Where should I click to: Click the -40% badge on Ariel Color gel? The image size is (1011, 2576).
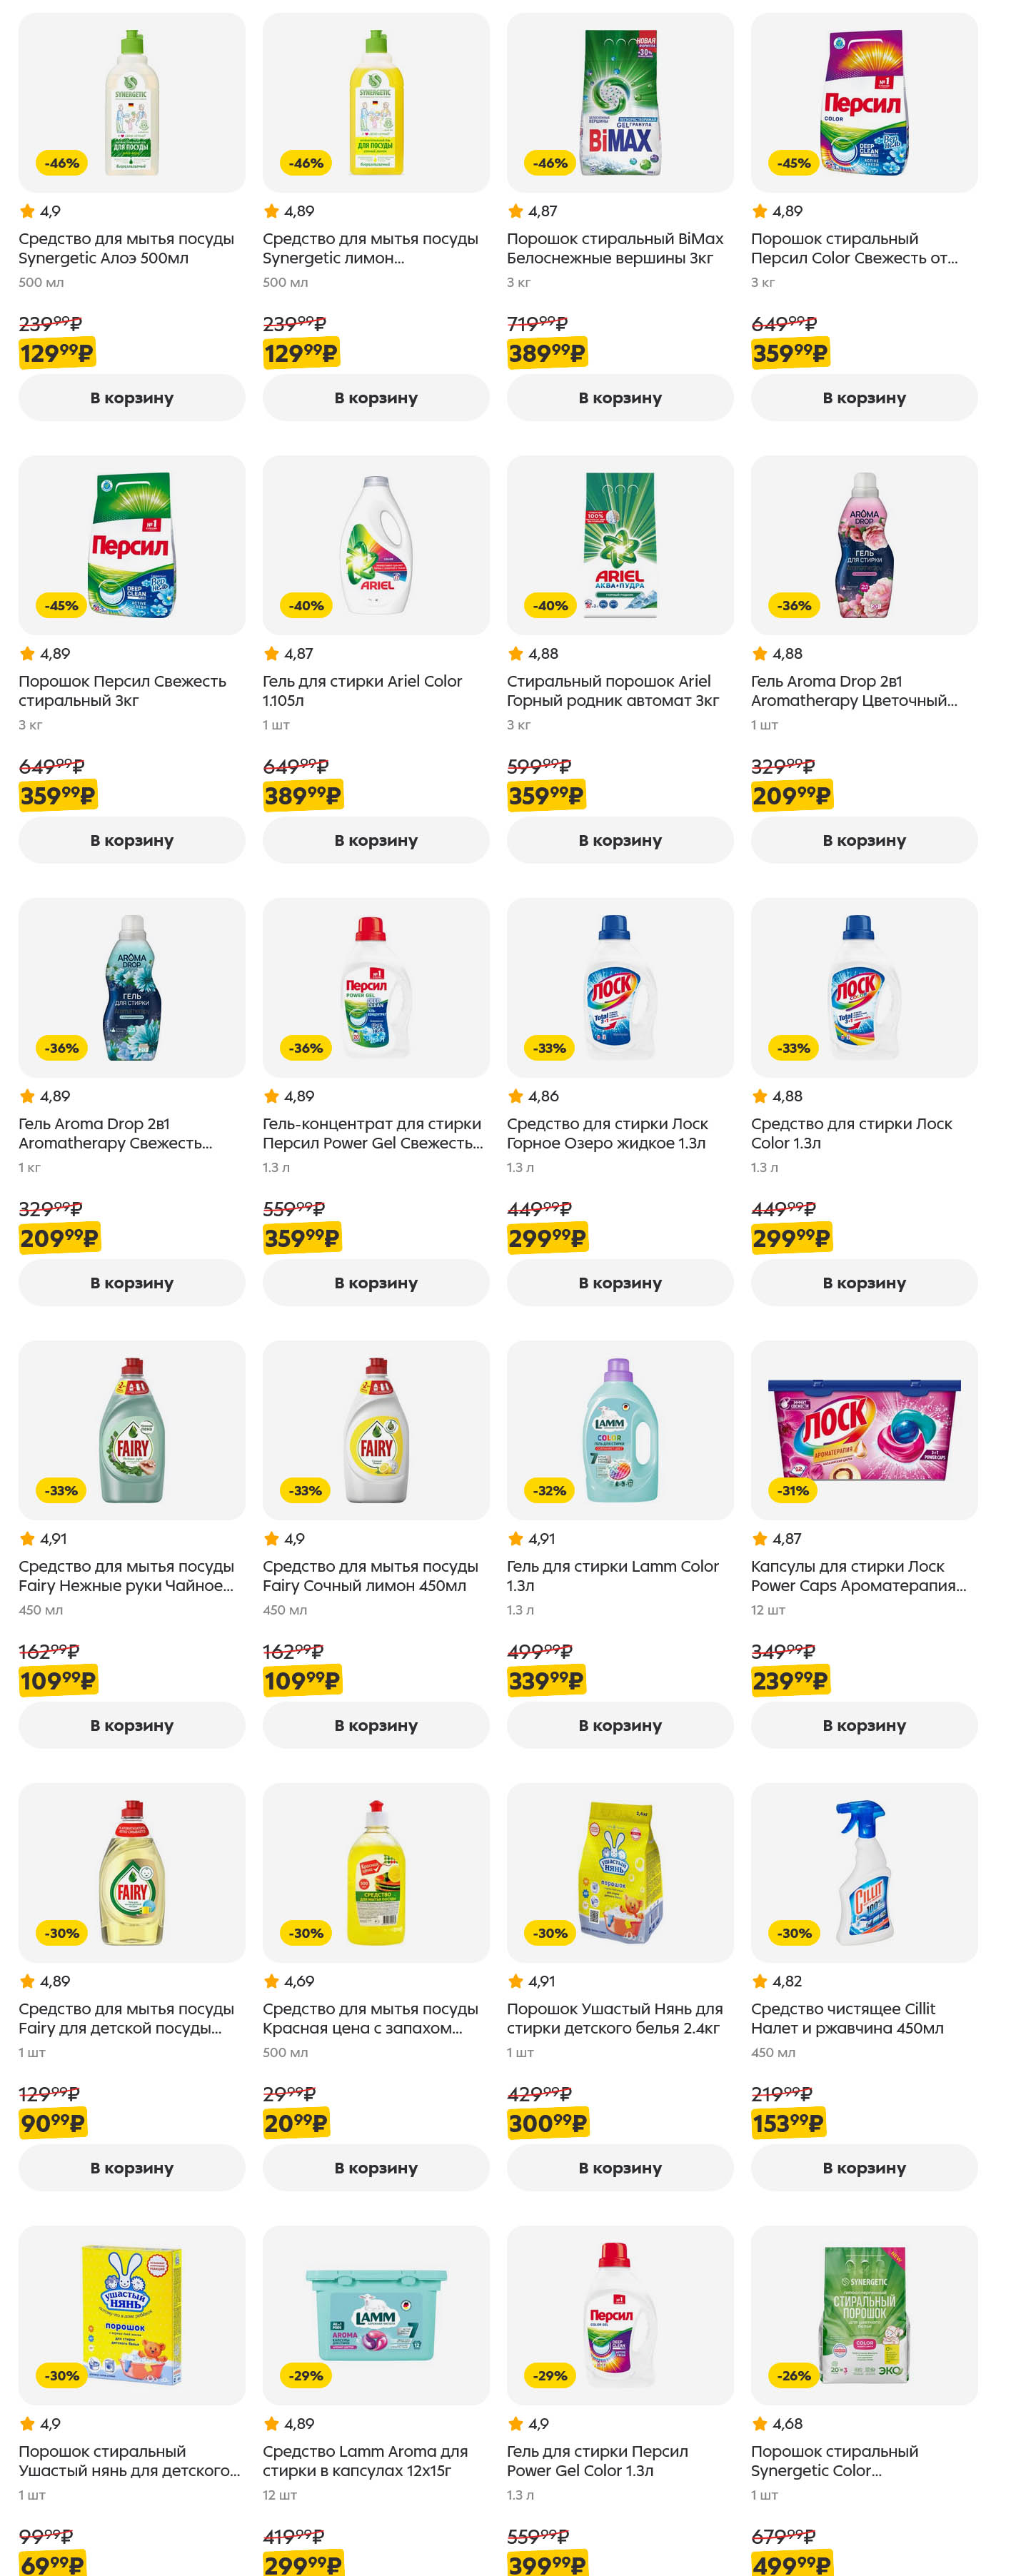click(x=306, y=605)
